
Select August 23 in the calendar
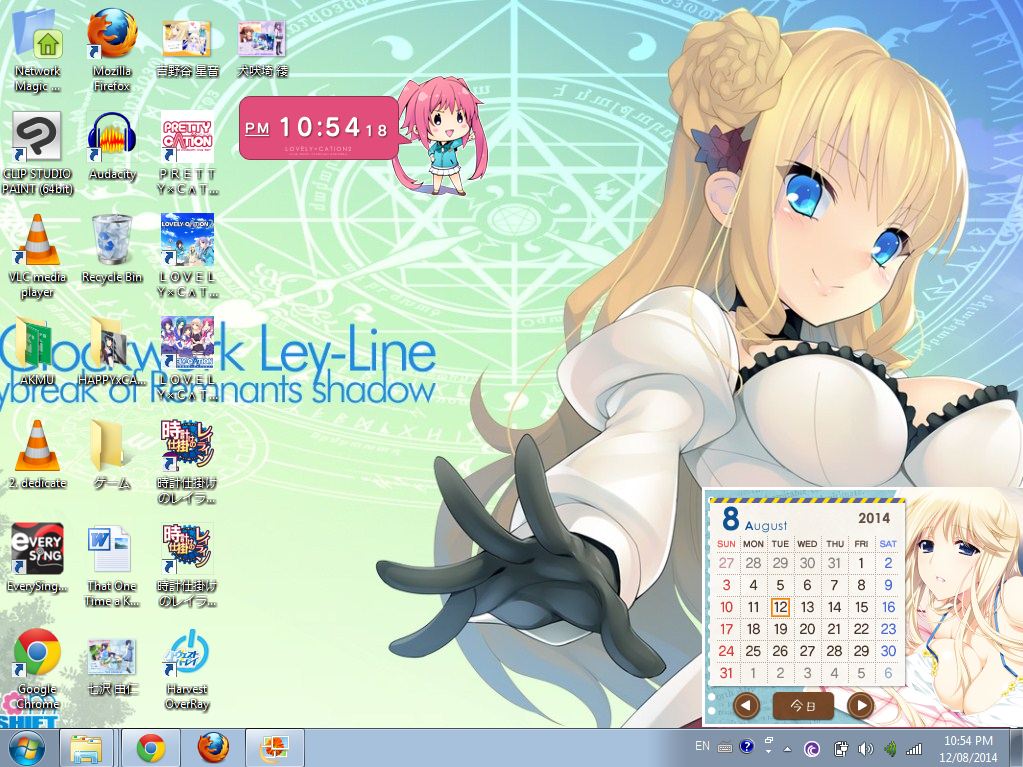tap(888, 629)
